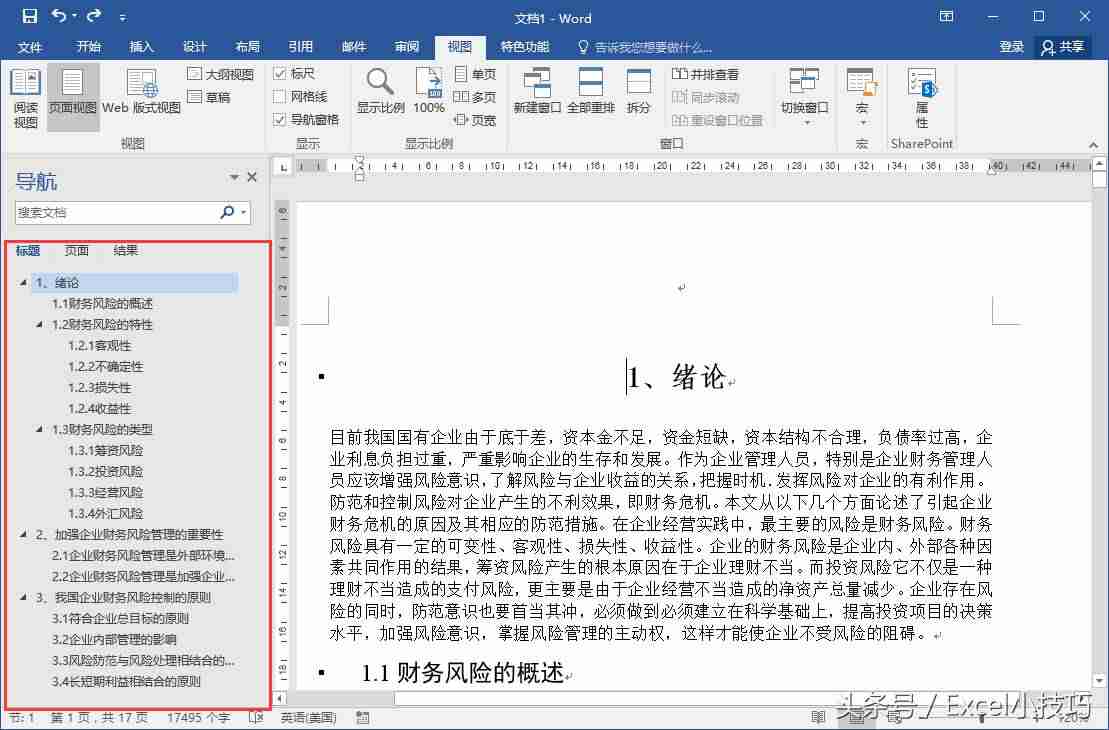This screenshot has height=730, width=1109.
Task: Click the language 英语(美国) in status bar
Action: (x=308, y=717)
